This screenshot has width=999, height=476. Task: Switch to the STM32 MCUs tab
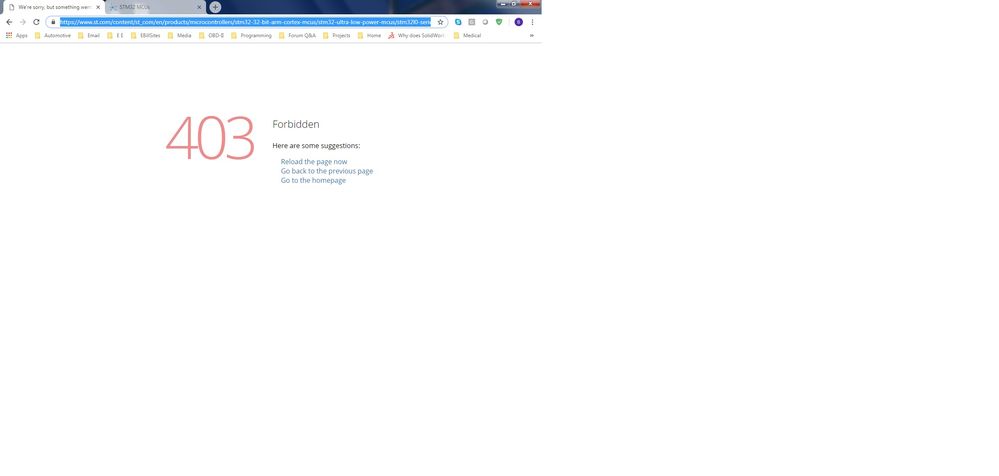click(155, 7)
